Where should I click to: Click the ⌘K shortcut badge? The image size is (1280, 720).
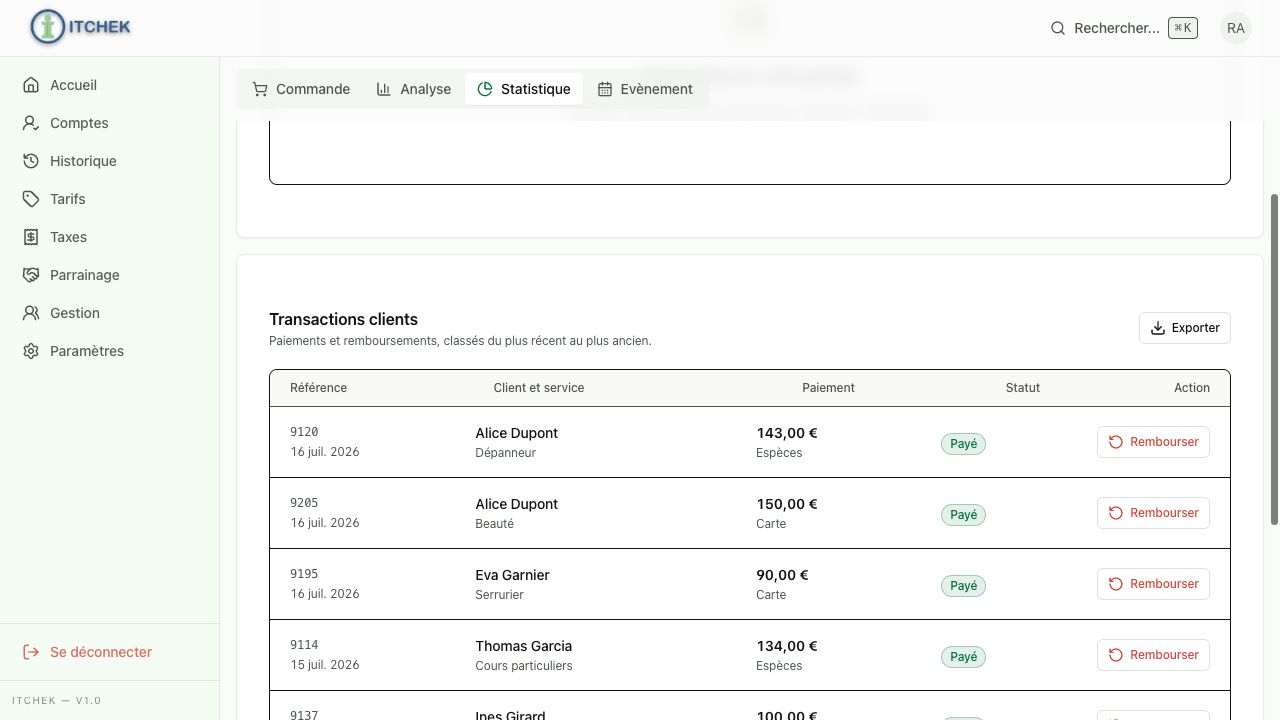tap(1183, 28)
